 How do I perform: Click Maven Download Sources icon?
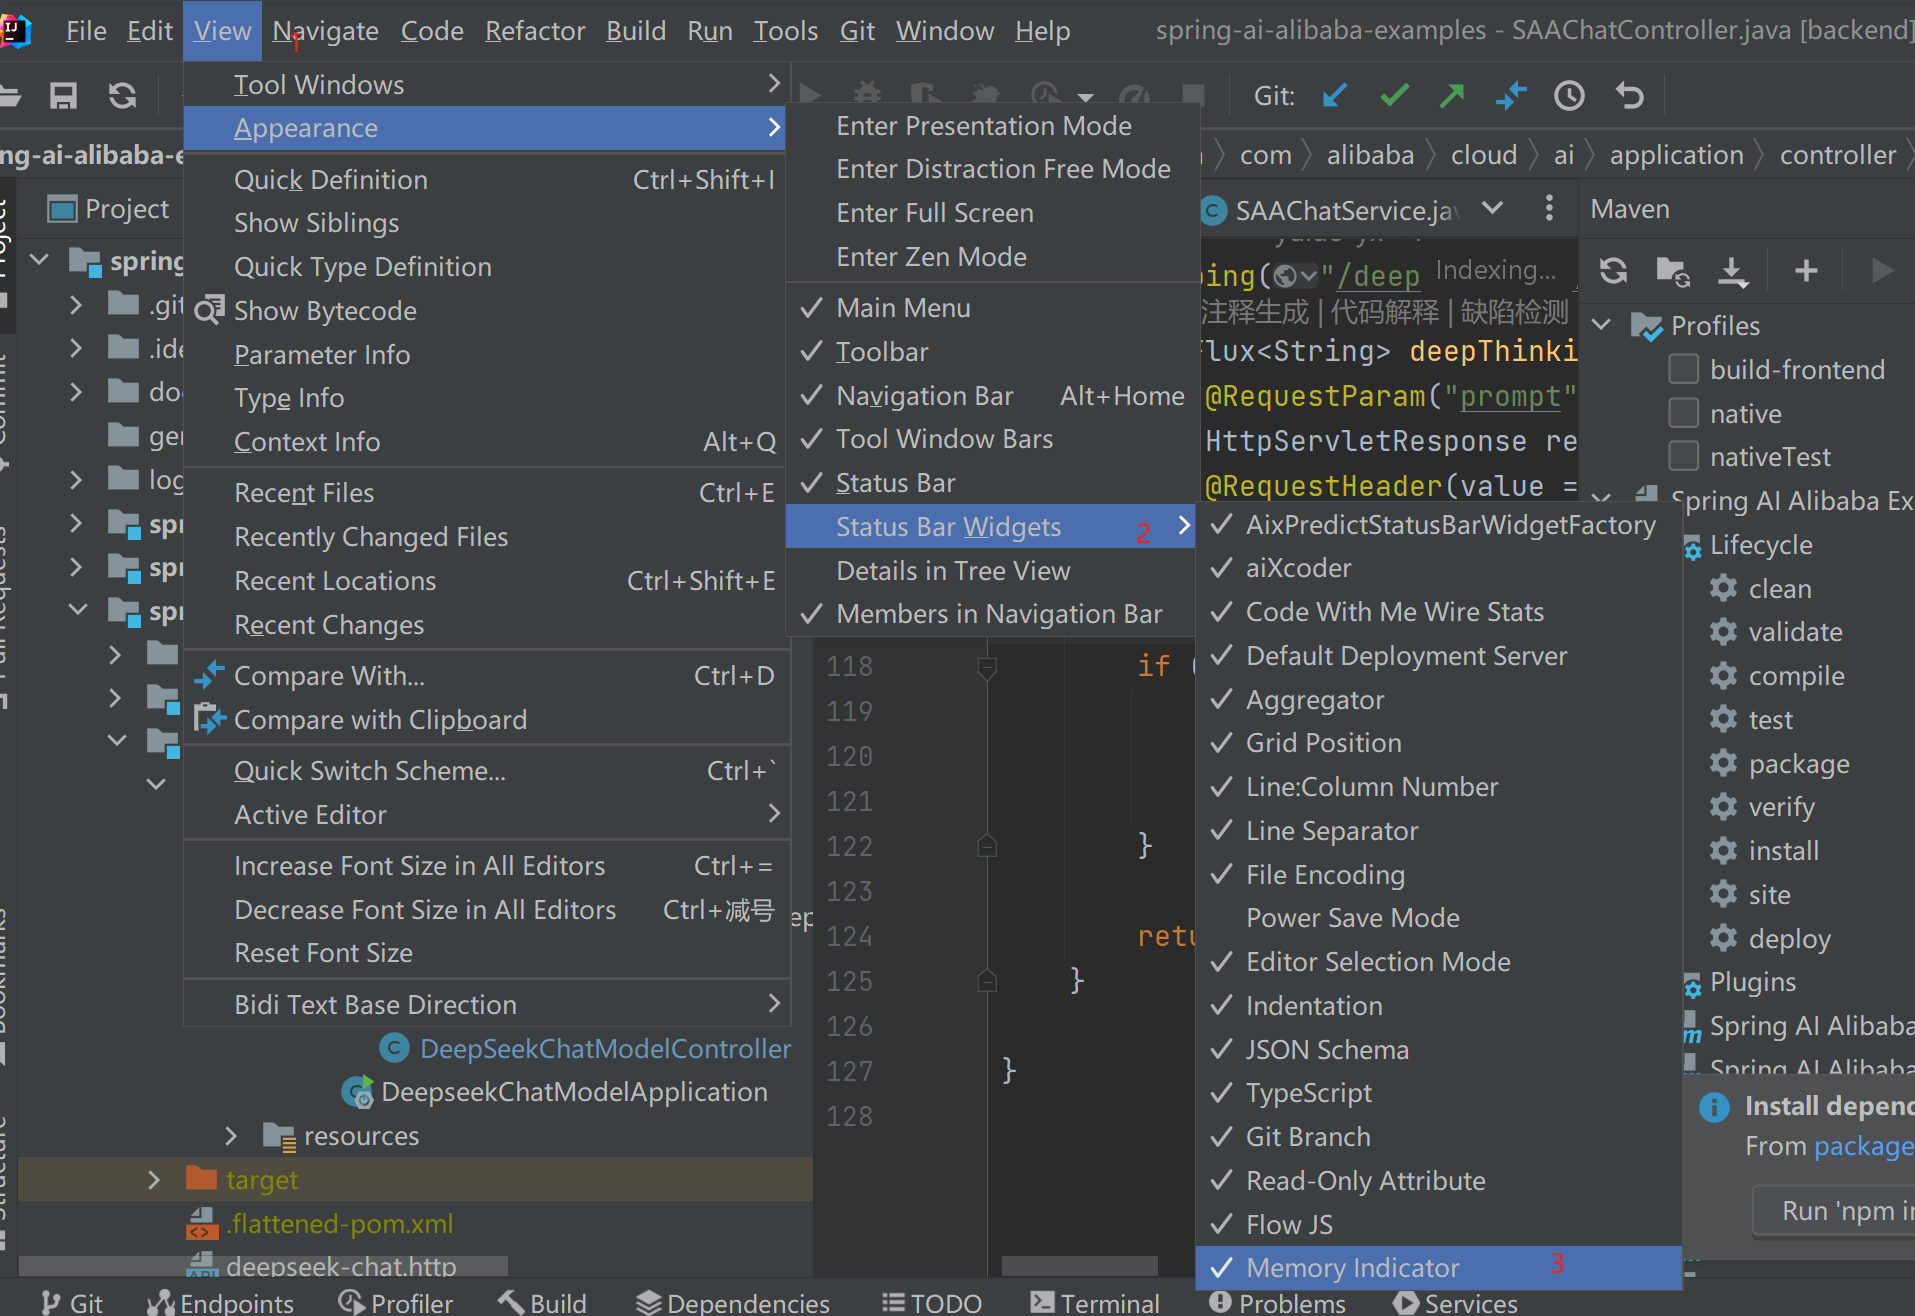click(1732, 271)
